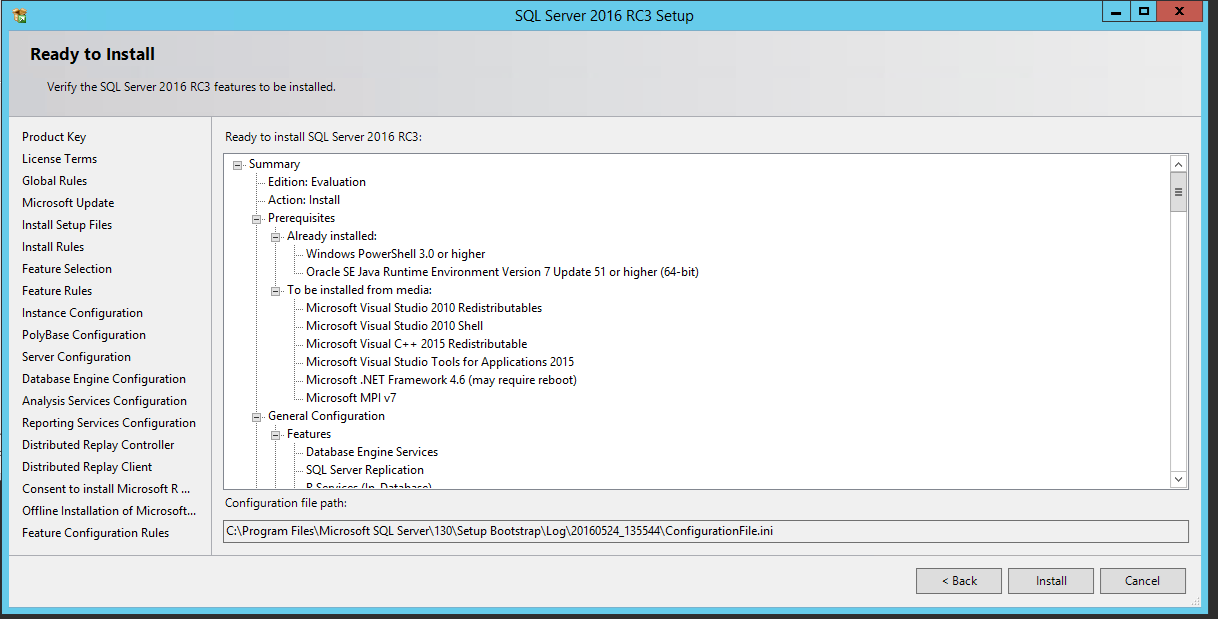
Task: Collapse the To be installed from media node
Action: [276, 291]
